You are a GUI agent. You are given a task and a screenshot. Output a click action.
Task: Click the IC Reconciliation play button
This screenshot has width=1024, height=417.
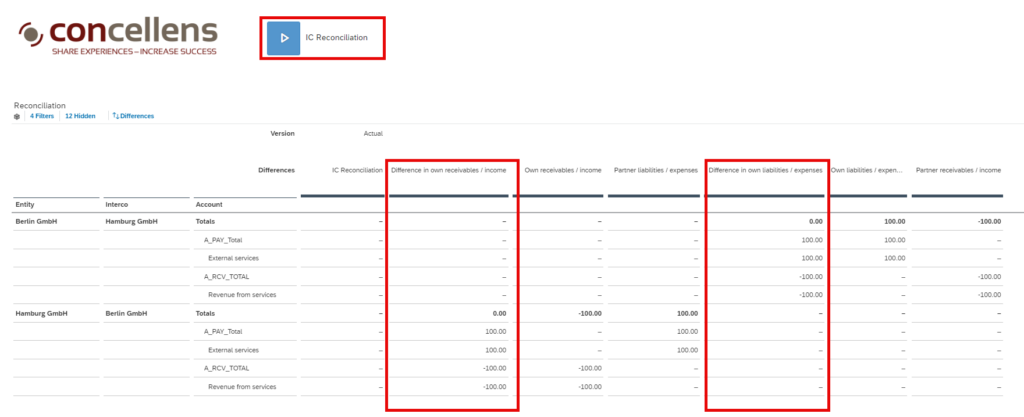tap(283, 38)
